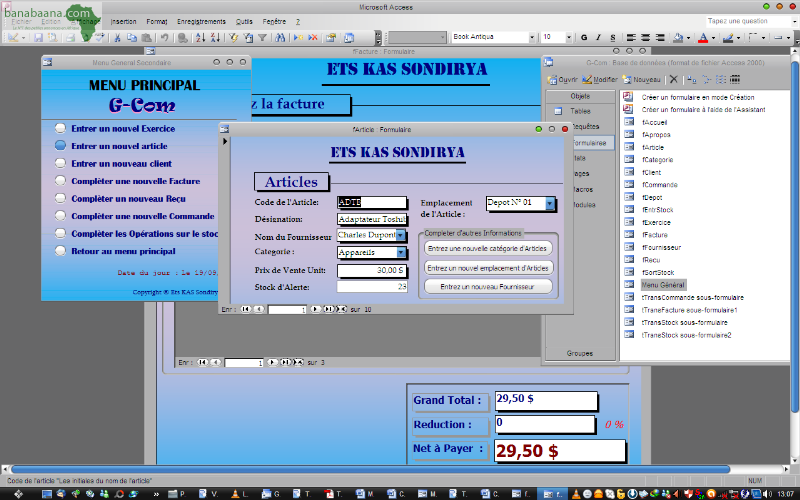This screenshot has height=500, width=800.
Task: Click next record arrow in fArticle navigation
Action: point(315,309)
